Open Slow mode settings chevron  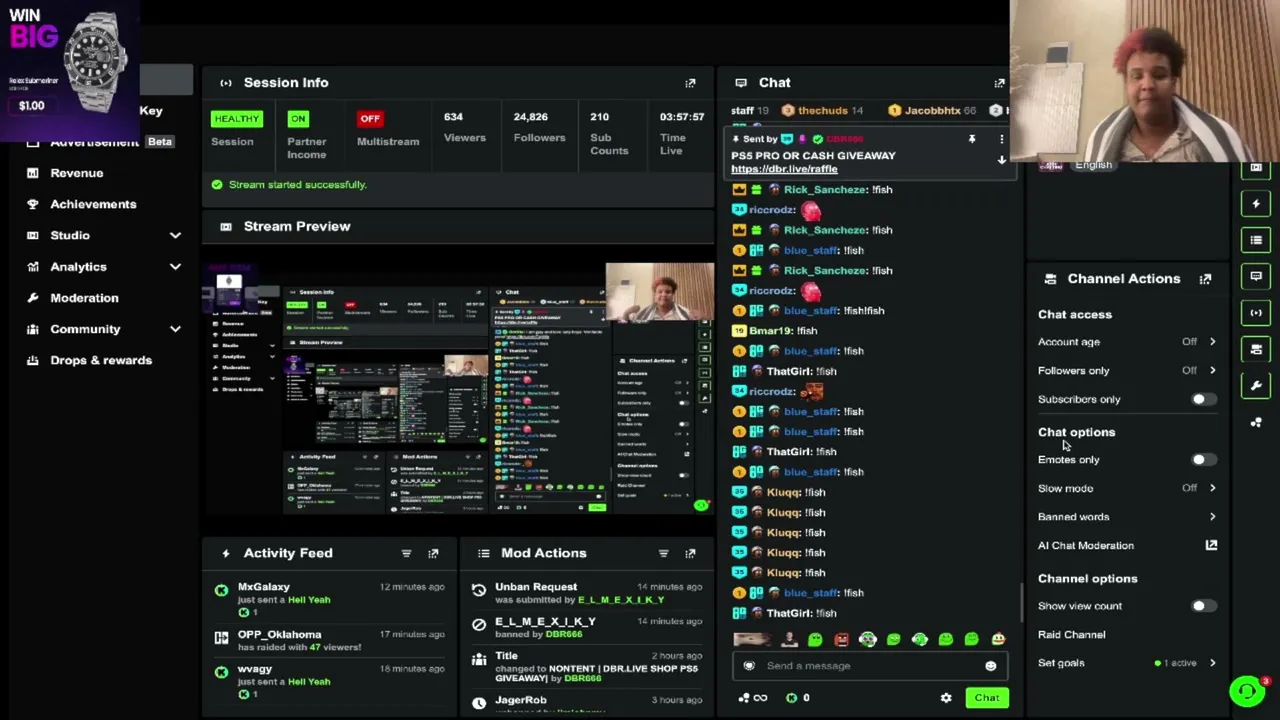tap(1212, 488)
